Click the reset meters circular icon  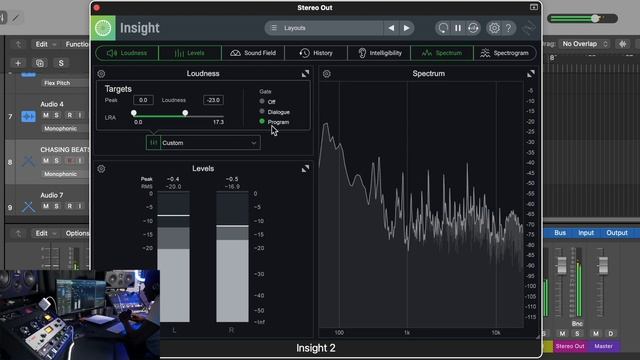tap(443, 28)
